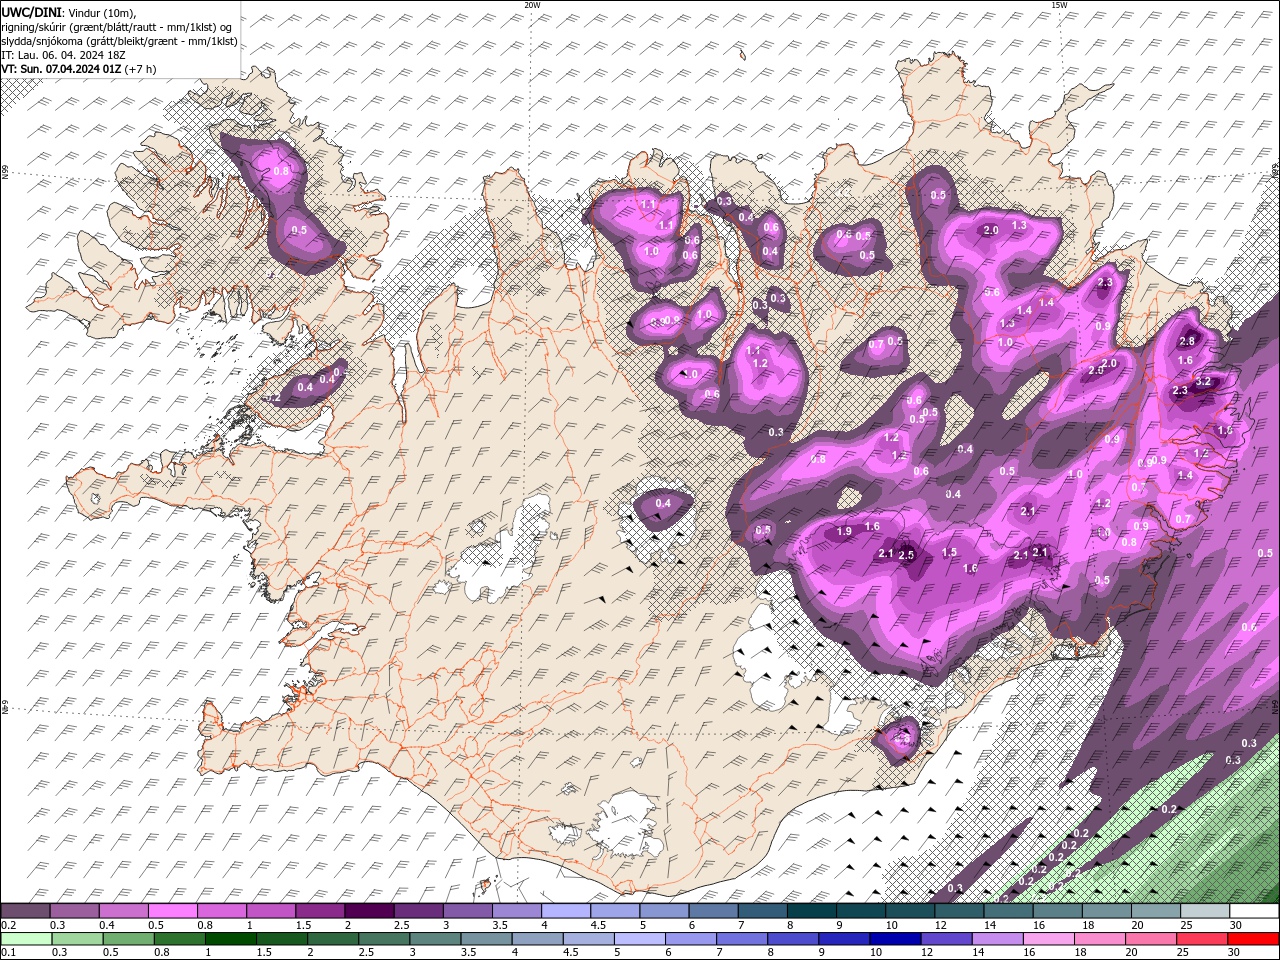Pick the bright pink 0.5 swatch in upper legend

click(x=173, y=911)
